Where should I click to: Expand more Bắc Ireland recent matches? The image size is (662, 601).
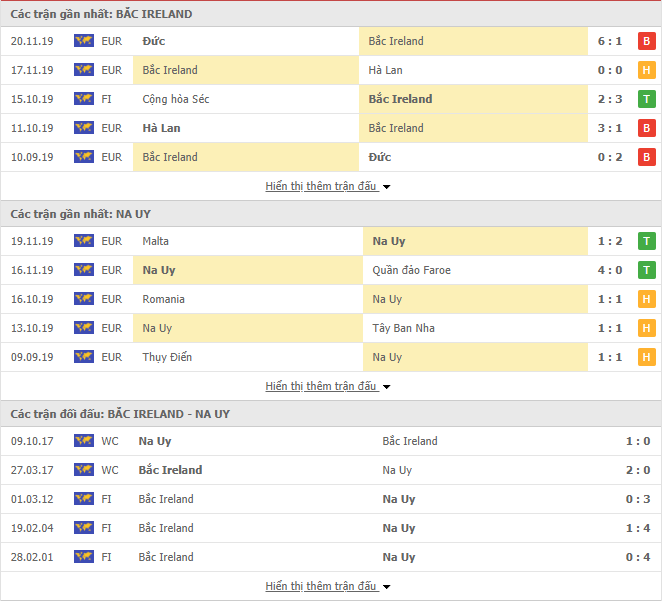pyautogui.click(x=328, y=186)
